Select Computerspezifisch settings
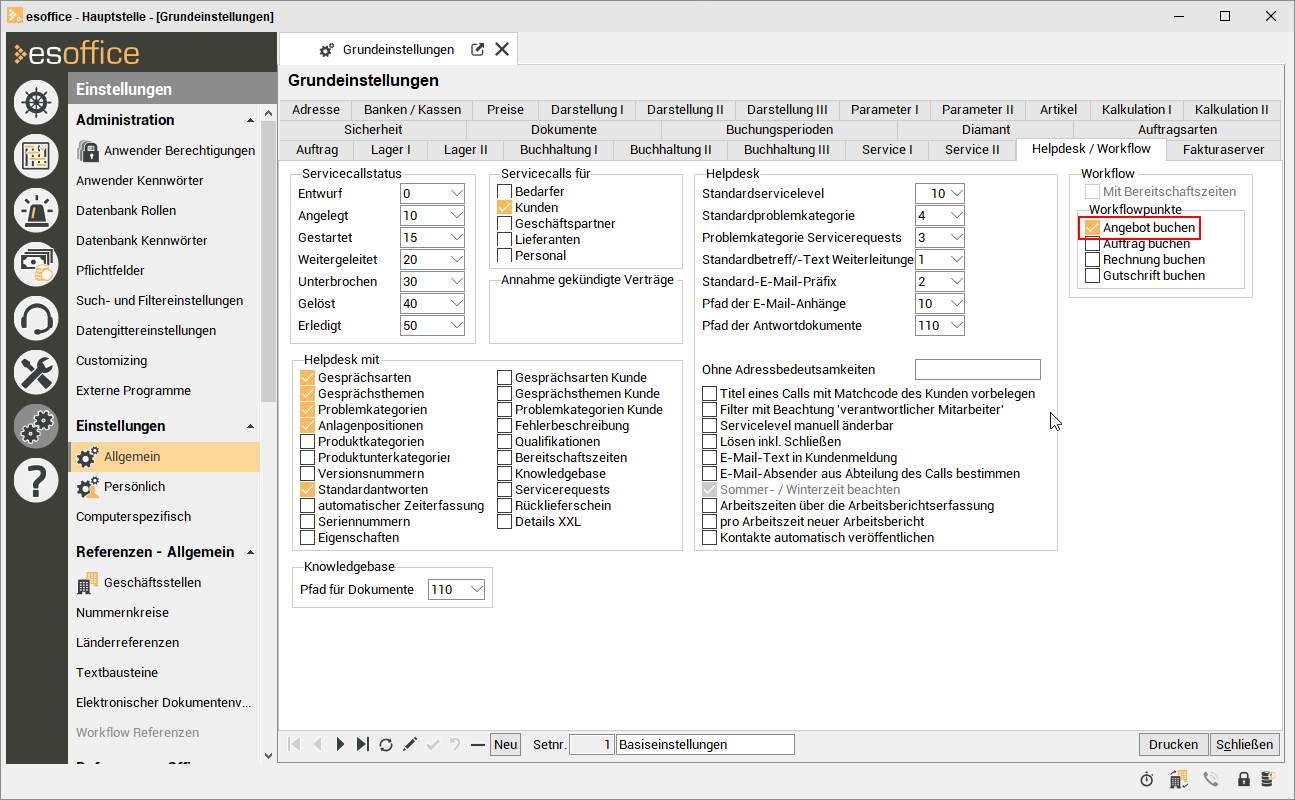This screenshot has width=1295, height=800. pos(133,517)
